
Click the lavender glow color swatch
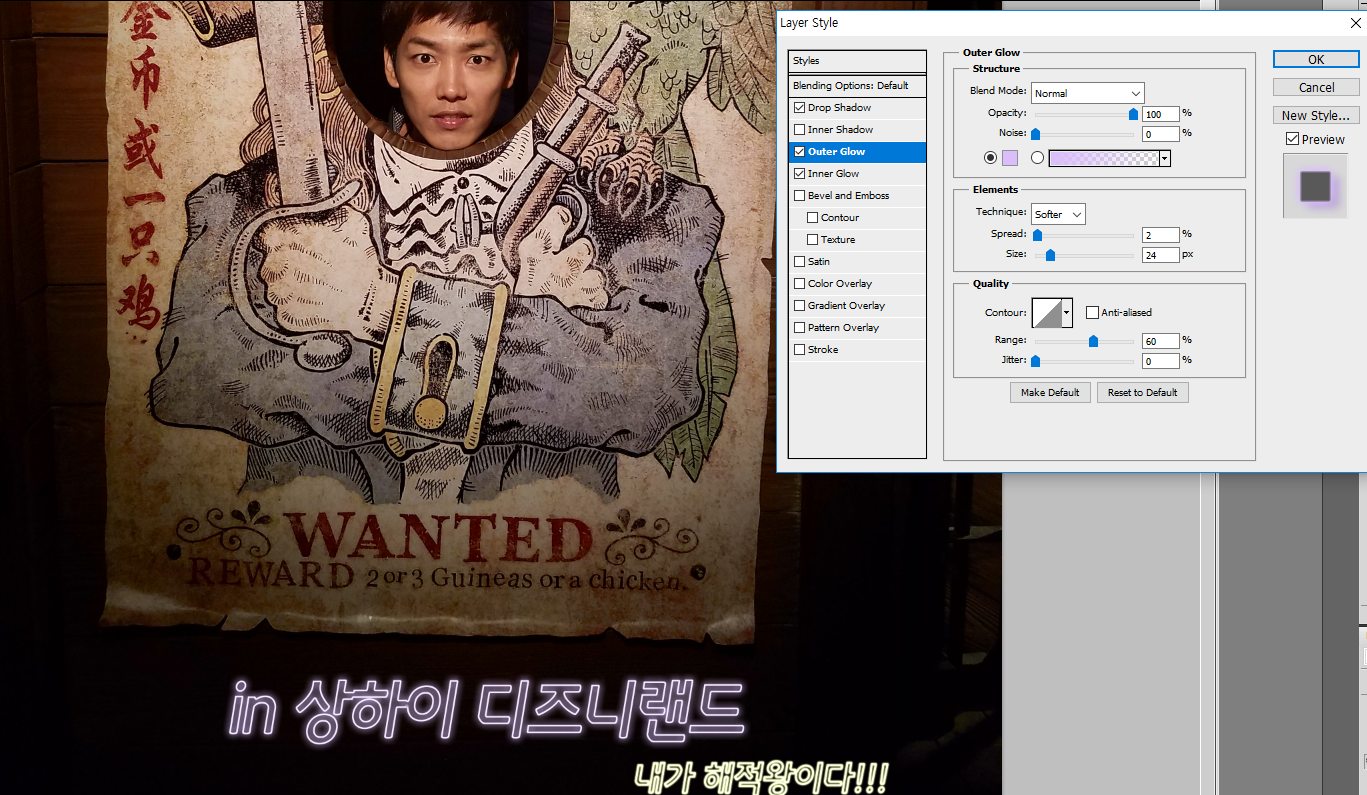[1010, 158]
